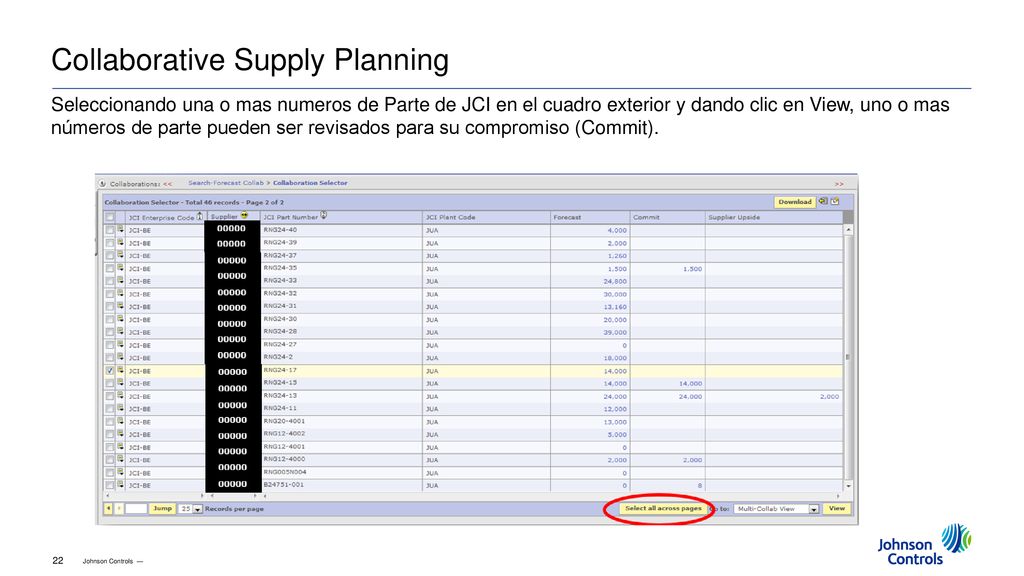The height and width of the screenshot is (576, 1024).
Task: Open row action icon for RNG24-13
Action: coord(121,396)
